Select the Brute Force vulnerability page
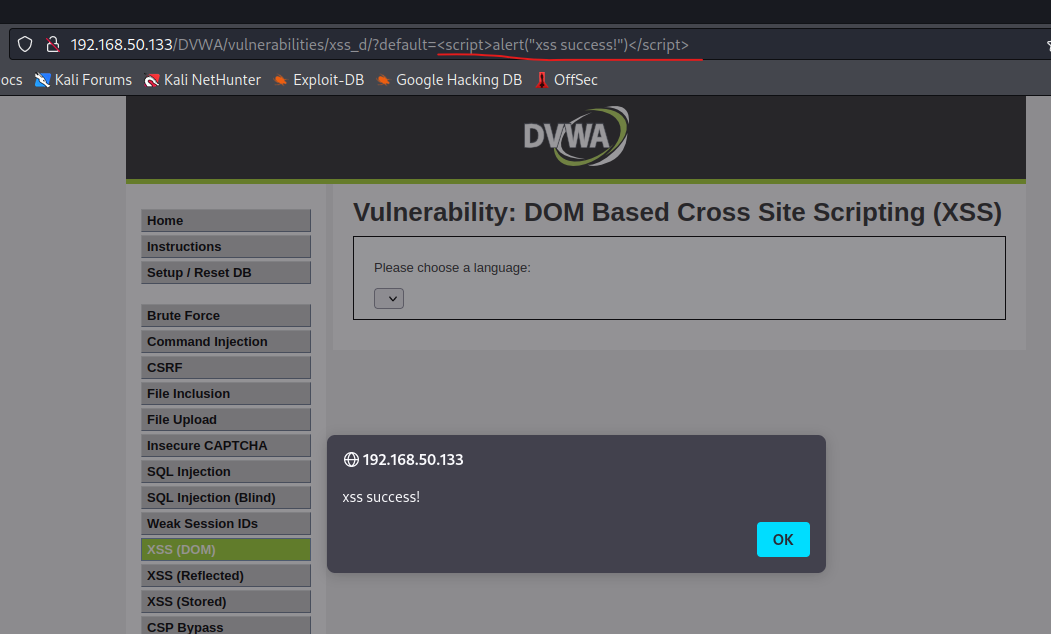This screenshot has width=1051, height=634. point(226,316)
